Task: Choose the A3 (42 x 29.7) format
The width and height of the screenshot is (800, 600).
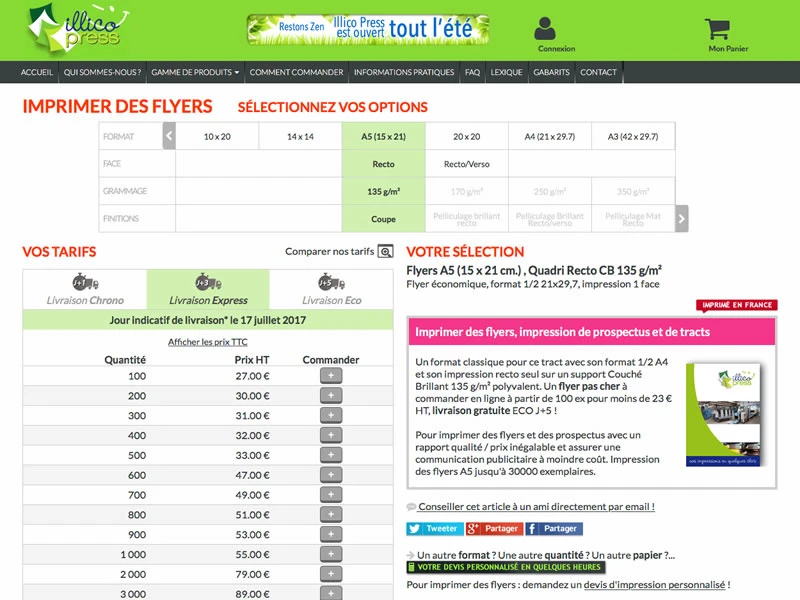Action: pyautogui.click(x=633, y=136)
